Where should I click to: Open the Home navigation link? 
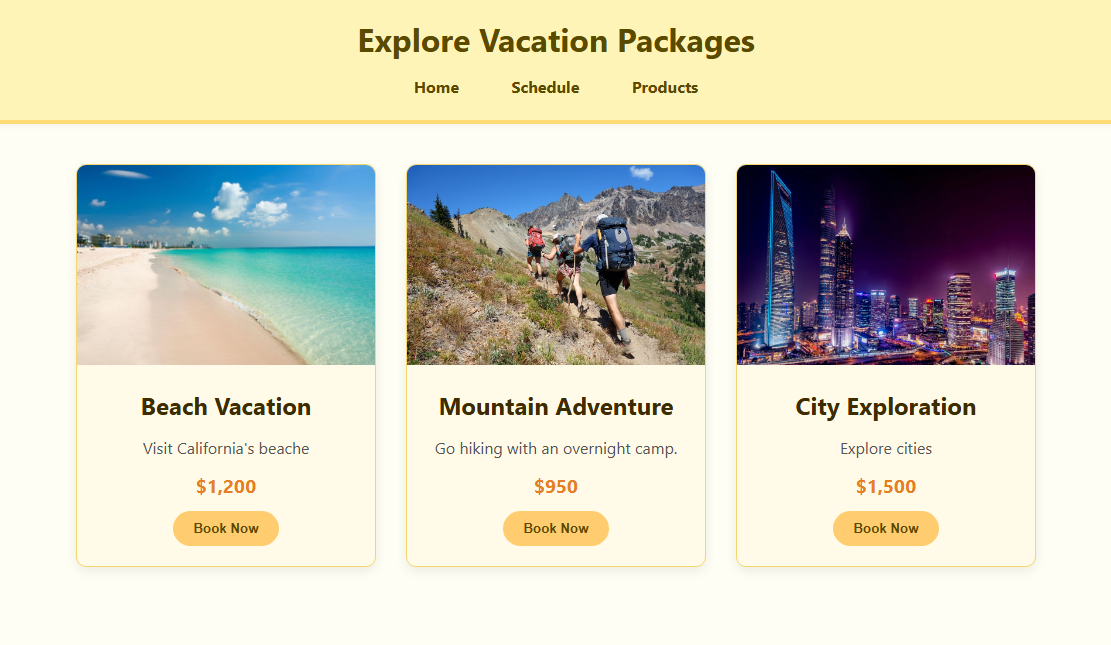point(436,88)
